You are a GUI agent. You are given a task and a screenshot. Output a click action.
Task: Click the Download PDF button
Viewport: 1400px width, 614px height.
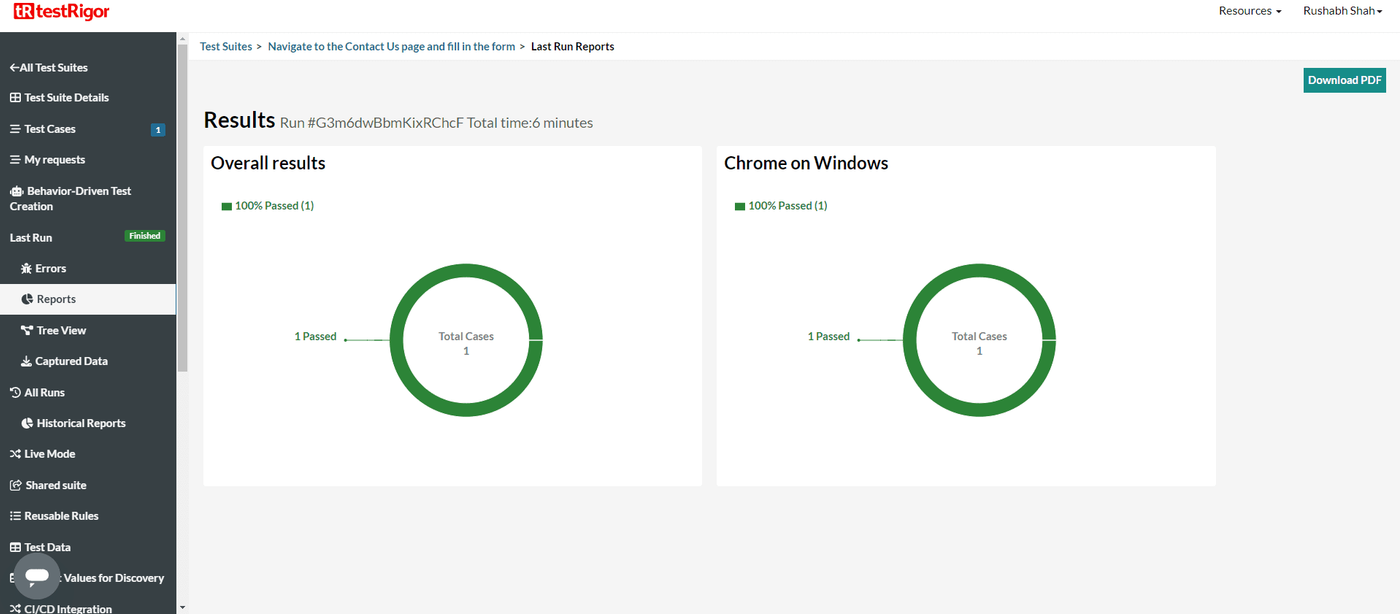click(x=1345, y=80)
